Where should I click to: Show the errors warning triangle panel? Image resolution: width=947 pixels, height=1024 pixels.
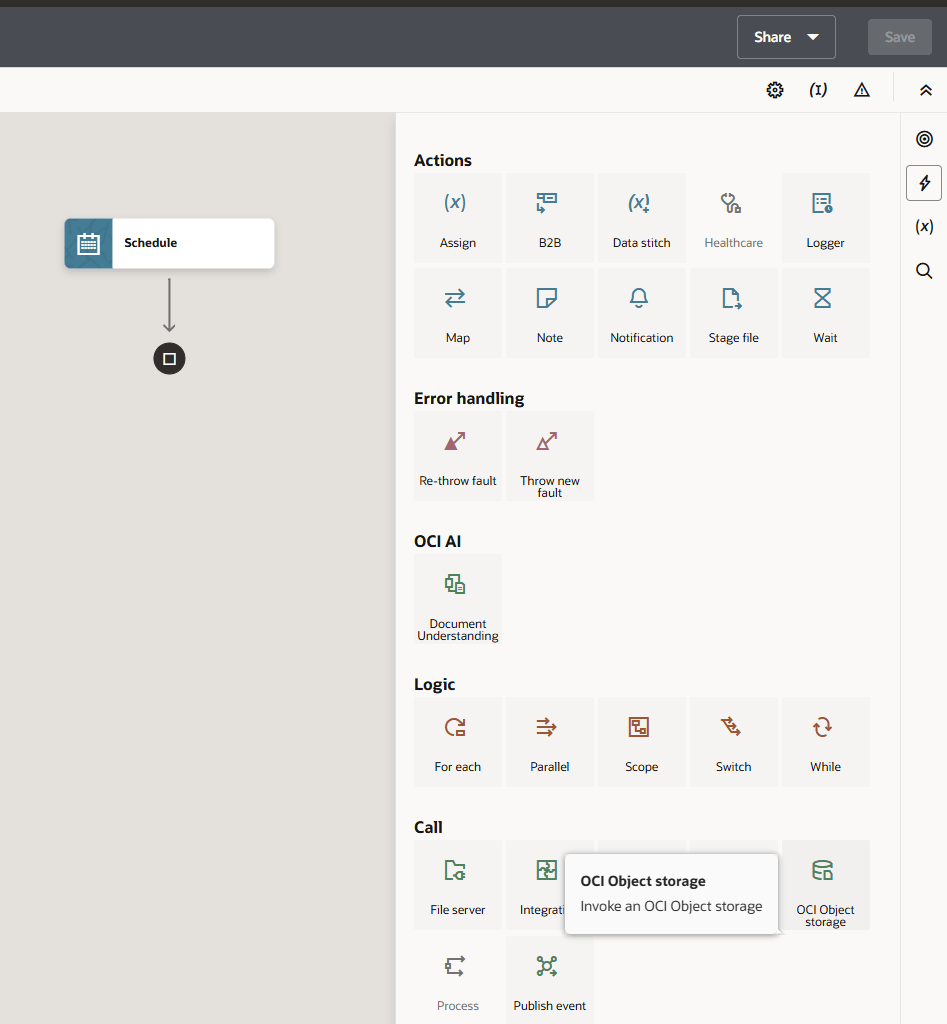click(862, 90)
